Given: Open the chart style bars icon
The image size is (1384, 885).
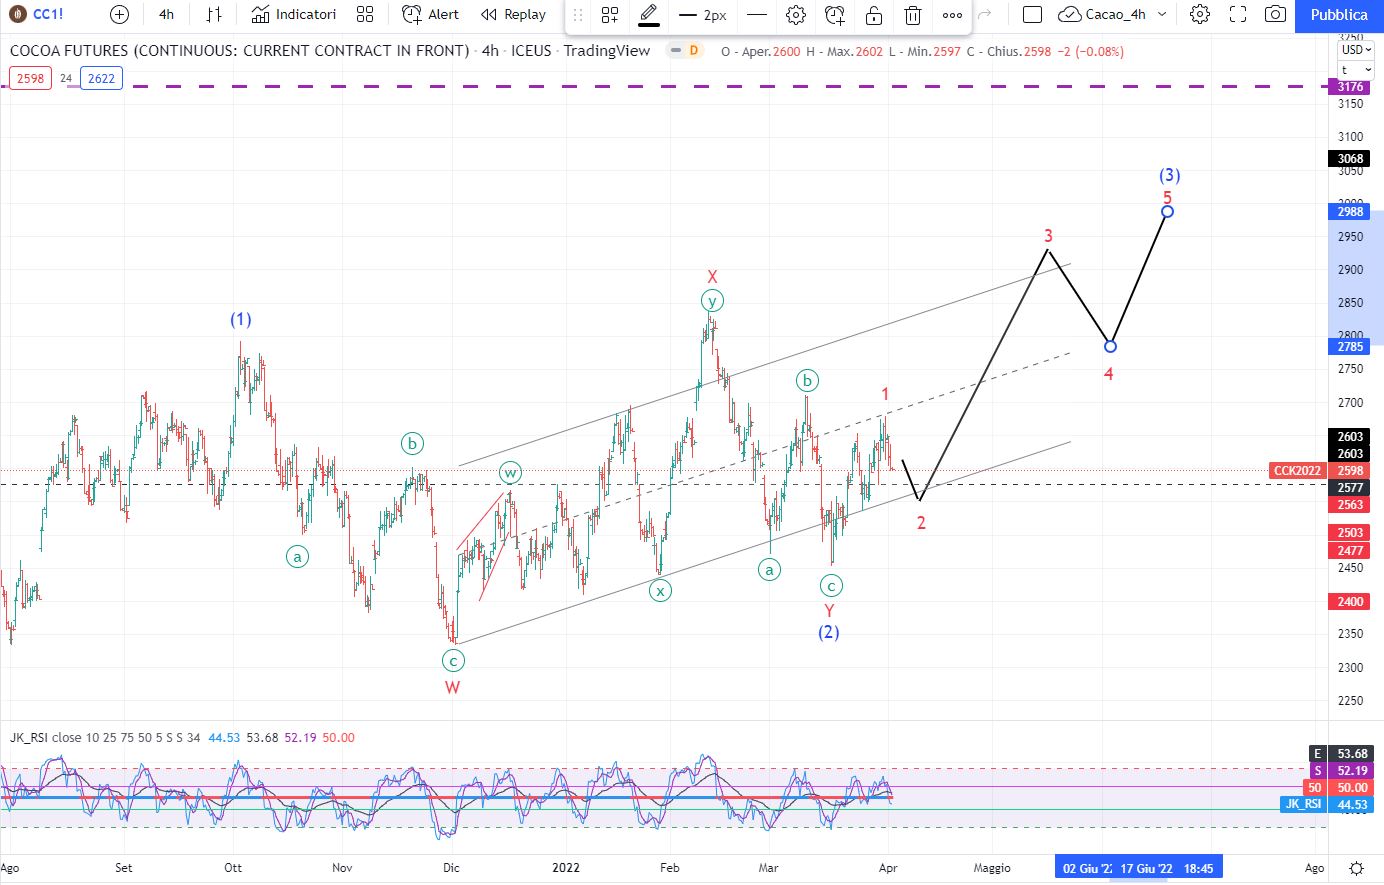Looking at the screenshot, I should coord(214,14).
